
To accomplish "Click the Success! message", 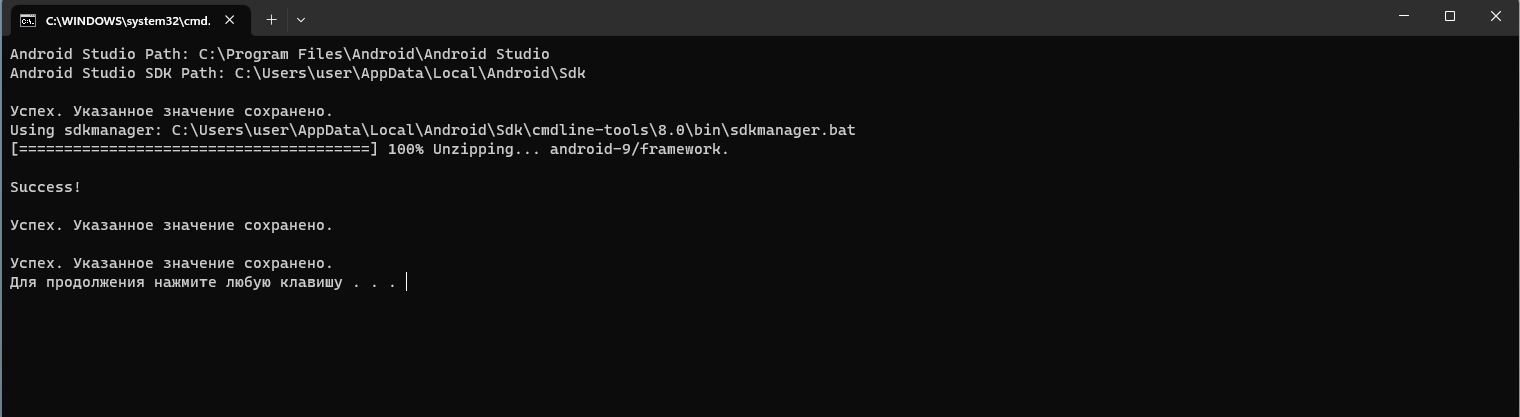I will 45,187.
